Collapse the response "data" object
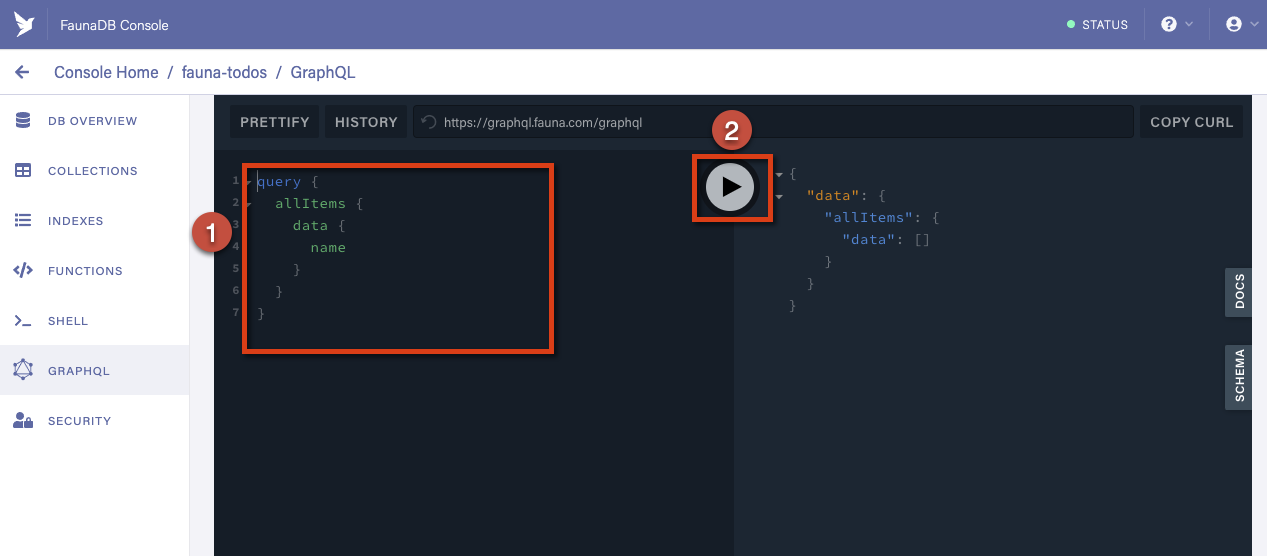 pyautogui.click(x=779, y=196)
